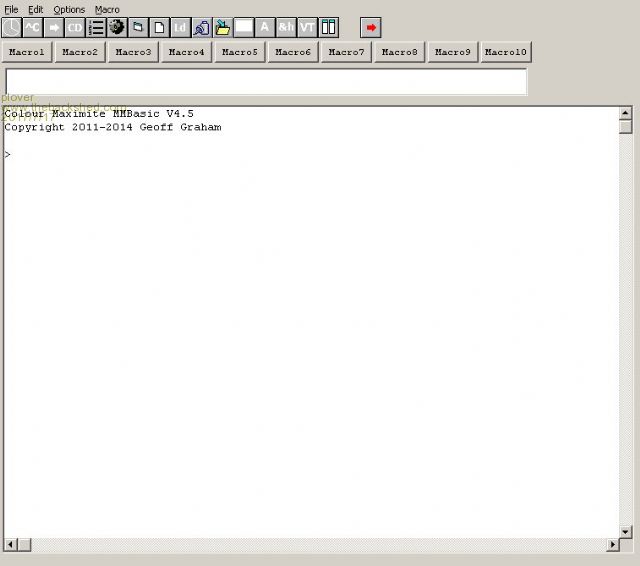Image resolution: width=640 pixels, height=566 pixels.
Task: Click the clock icon in the toolbar
Action: click(11, 28)
